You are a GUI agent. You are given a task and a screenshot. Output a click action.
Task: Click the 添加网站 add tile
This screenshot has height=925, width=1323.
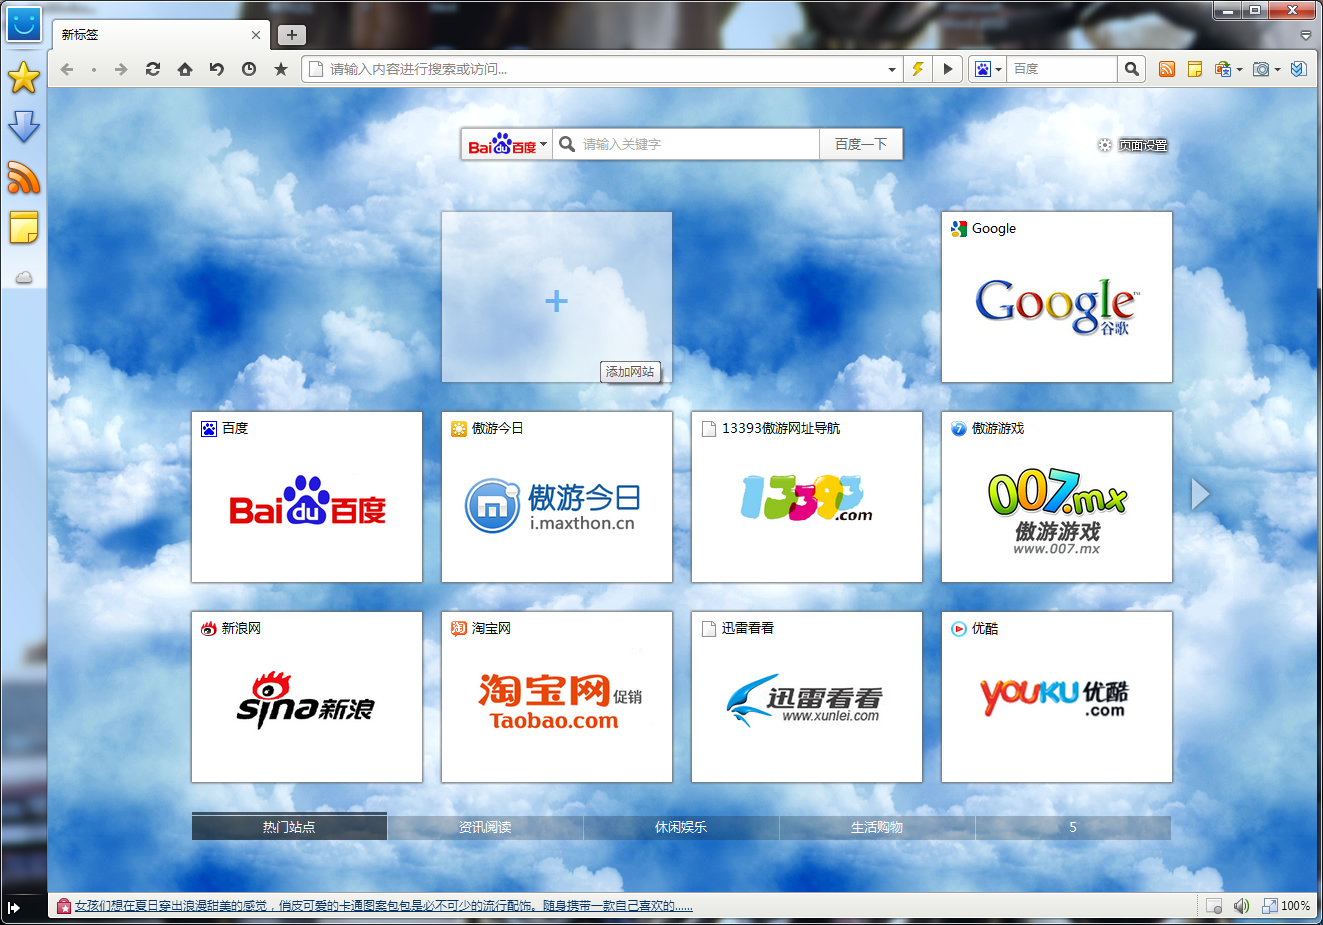557,297
